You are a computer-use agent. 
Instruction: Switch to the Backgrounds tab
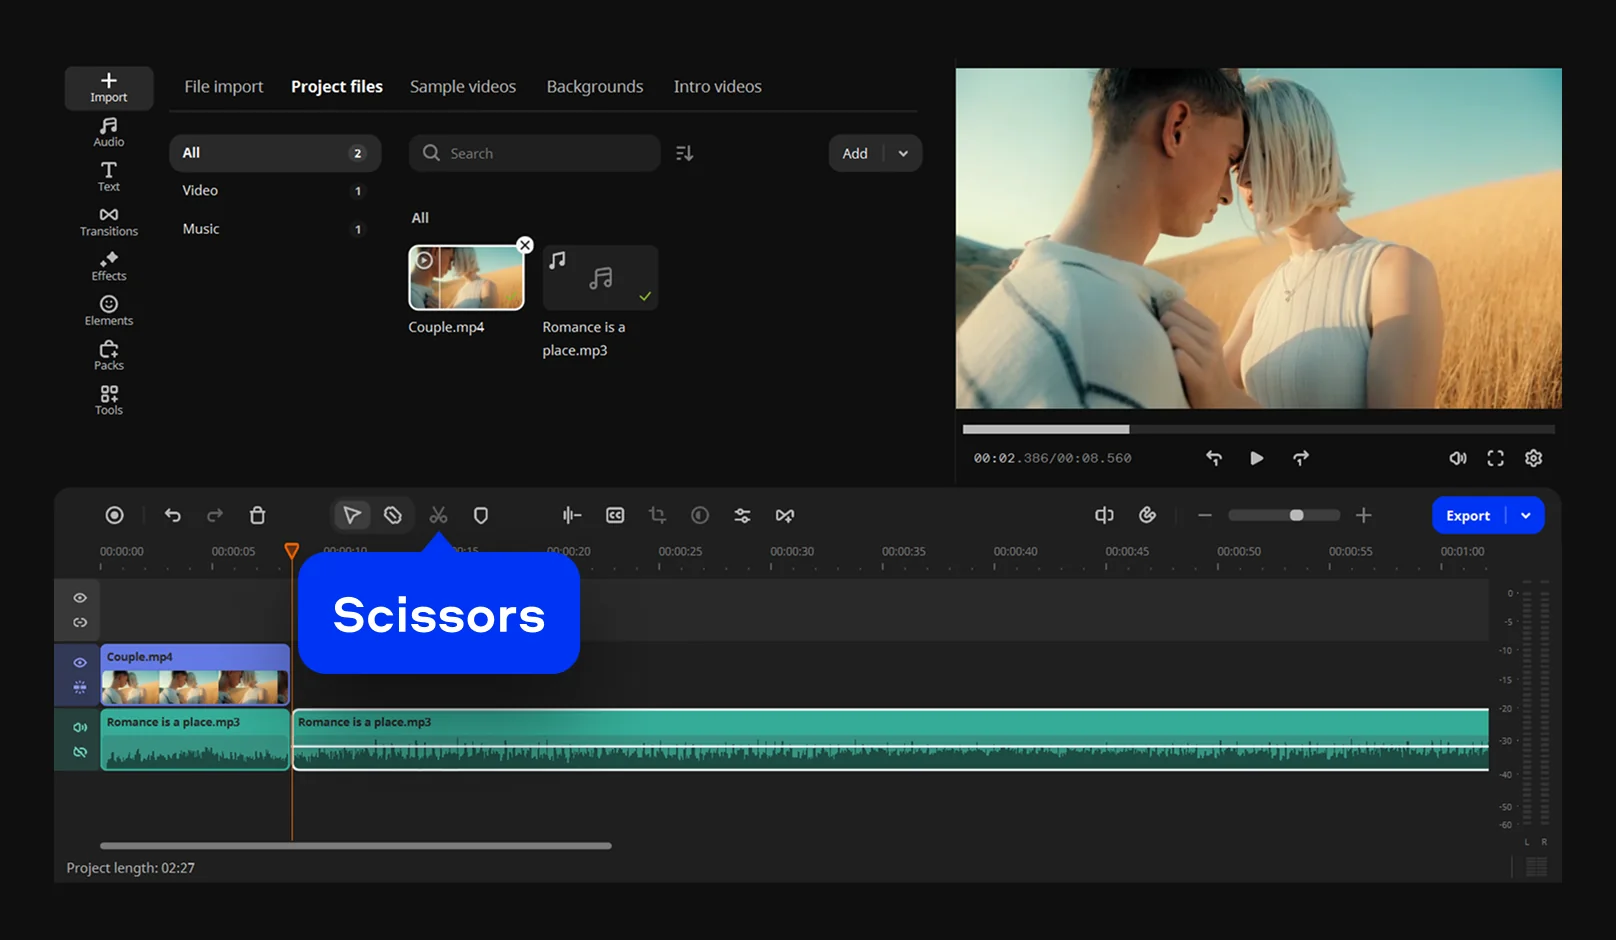(x=595, y=87)
